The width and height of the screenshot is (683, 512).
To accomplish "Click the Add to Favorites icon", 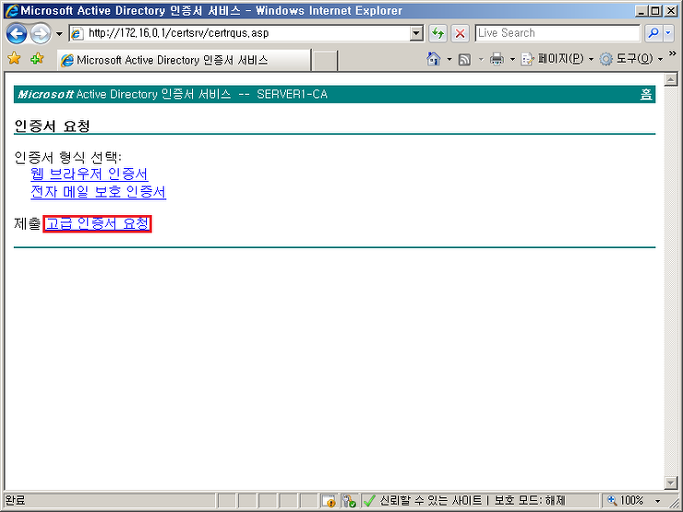I will [37, 58].
